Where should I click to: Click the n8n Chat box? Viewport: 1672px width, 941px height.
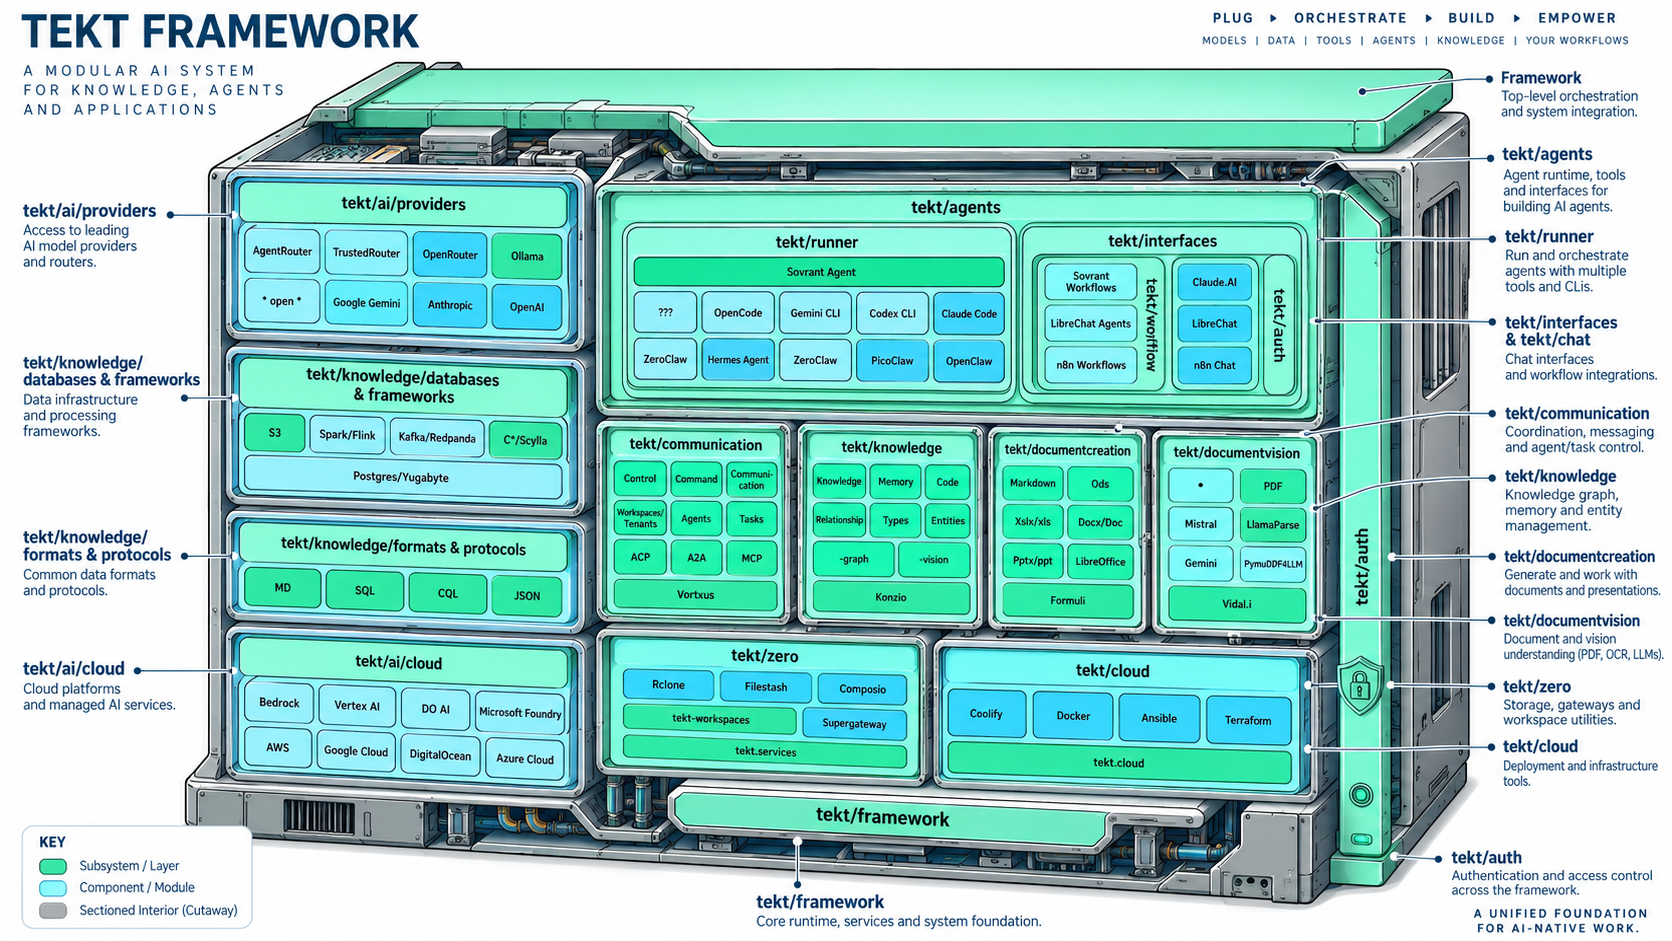click(1214, 365)
